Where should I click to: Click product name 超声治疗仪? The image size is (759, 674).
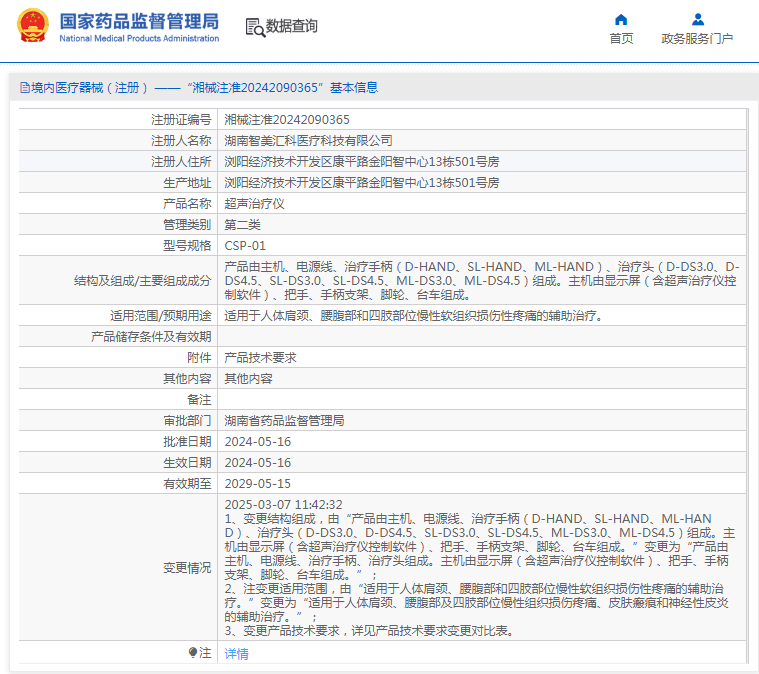[x=254, y=203]
